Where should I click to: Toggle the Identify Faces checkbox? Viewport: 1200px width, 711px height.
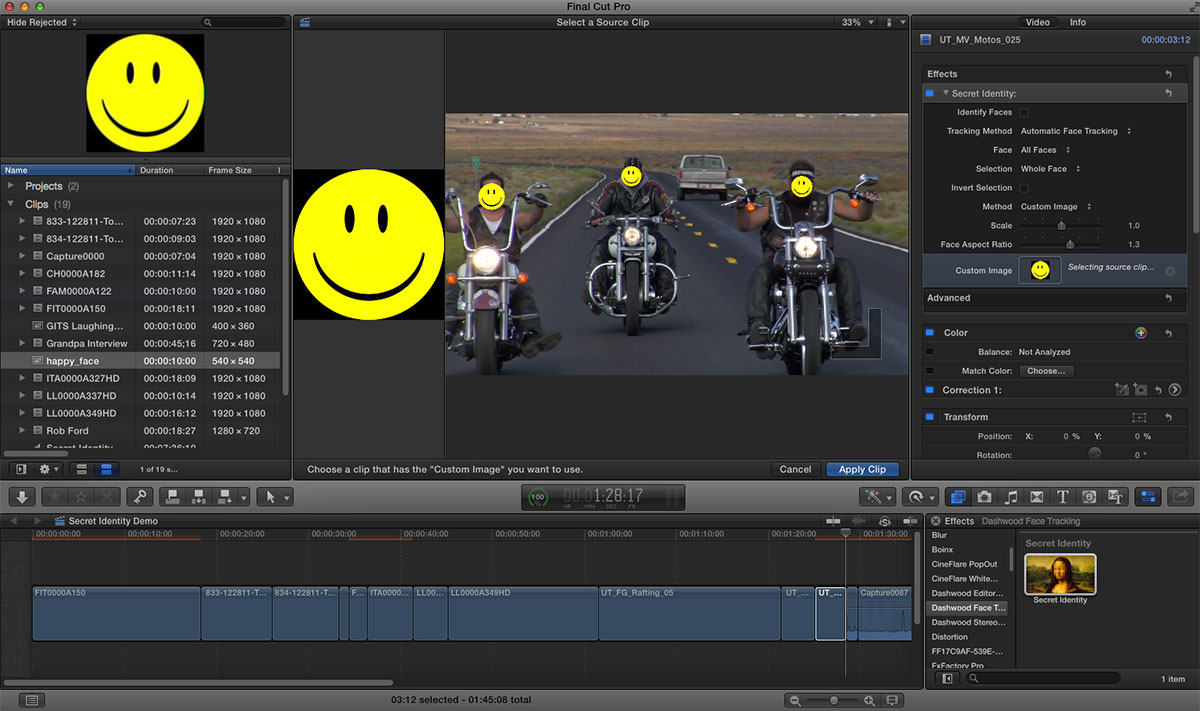(x=1024, y=112)
